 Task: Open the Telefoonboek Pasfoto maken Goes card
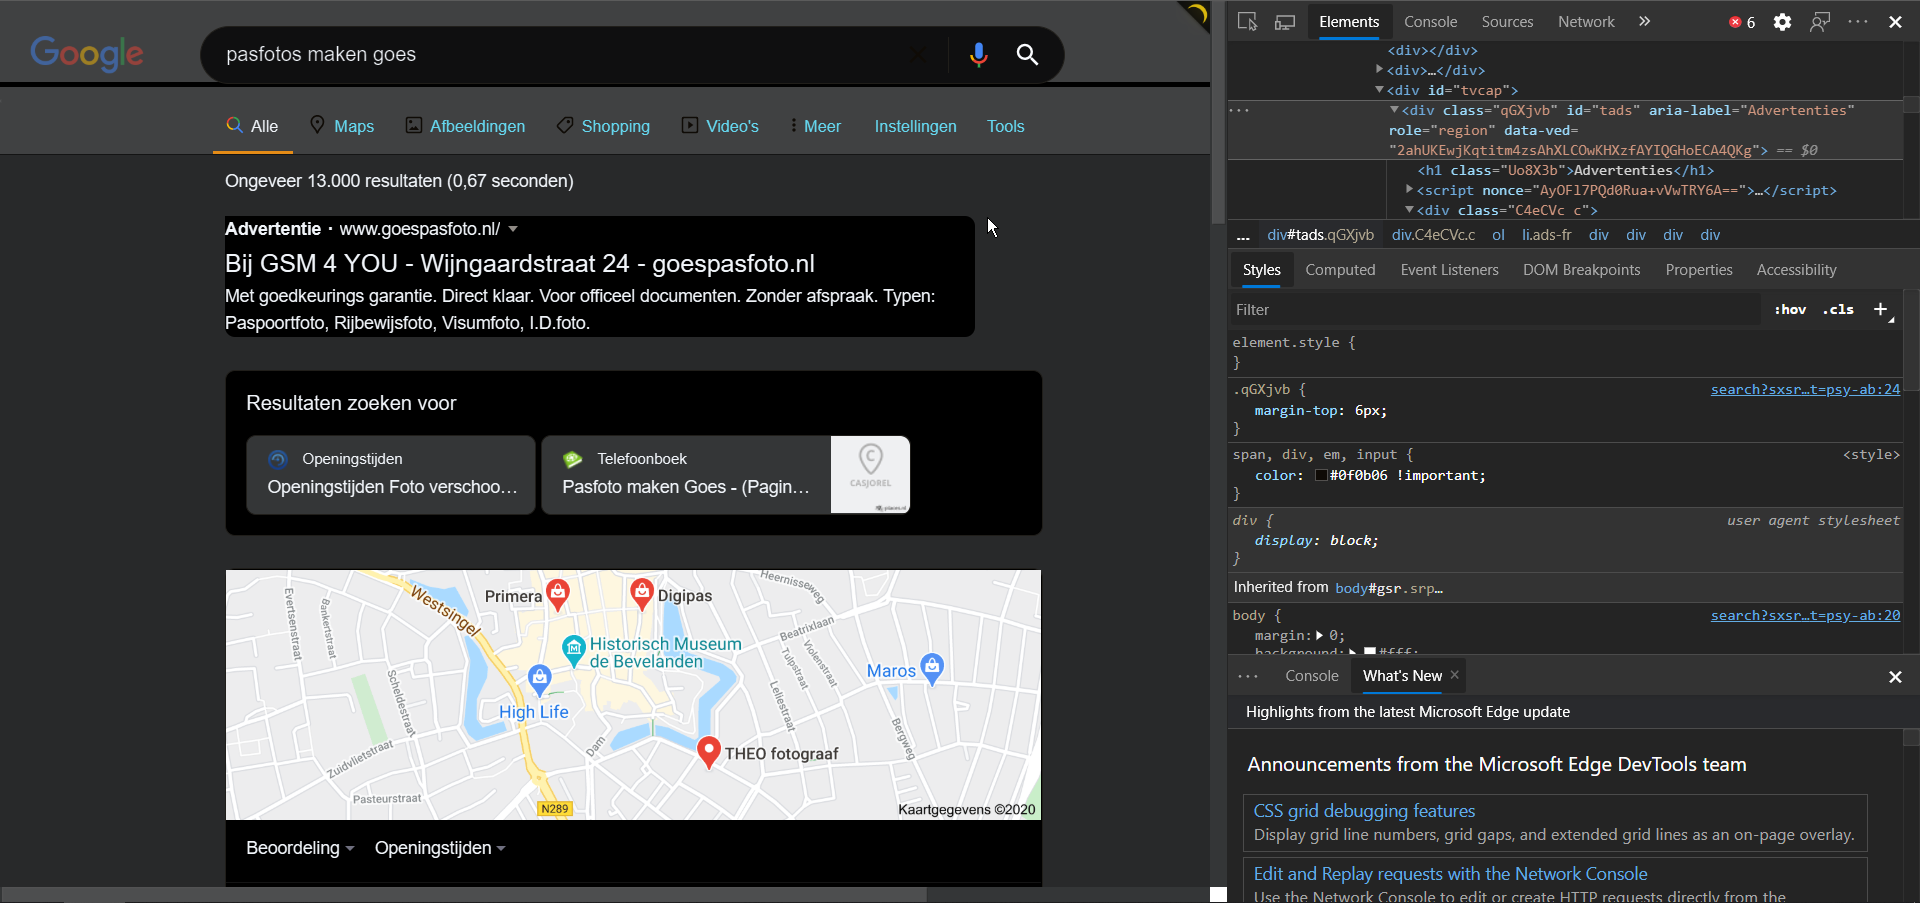tap(686, 475)
